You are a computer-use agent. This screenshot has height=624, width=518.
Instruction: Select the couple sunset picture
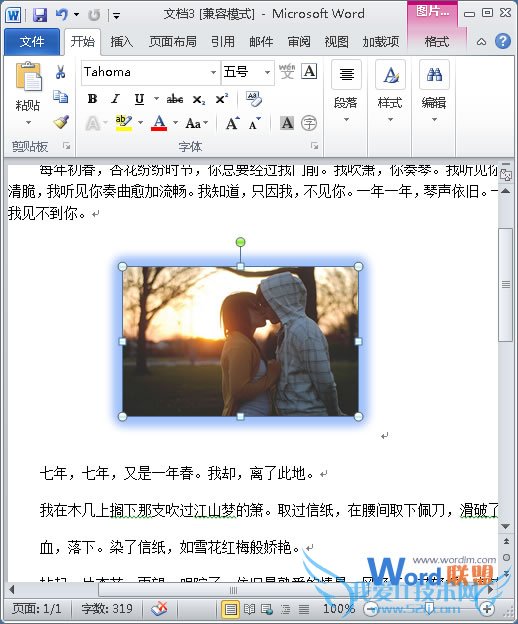240,341
